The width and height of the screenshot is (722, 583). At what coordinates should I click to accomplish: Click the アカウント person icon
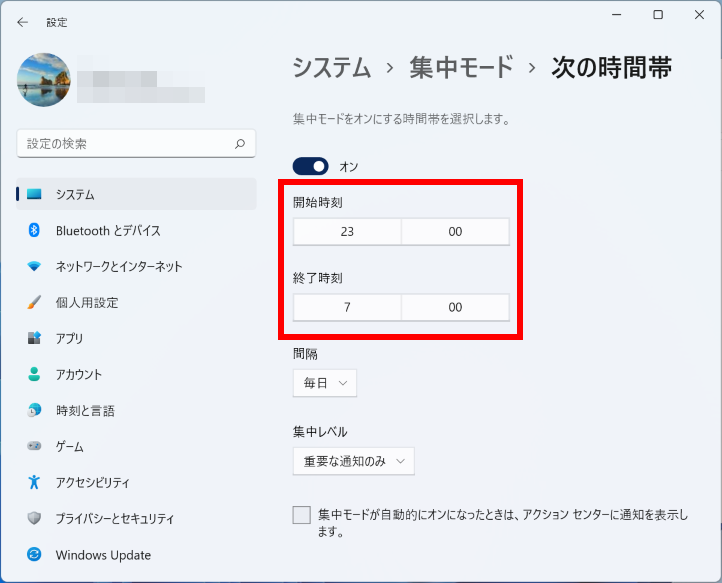[x=34, y=374]
